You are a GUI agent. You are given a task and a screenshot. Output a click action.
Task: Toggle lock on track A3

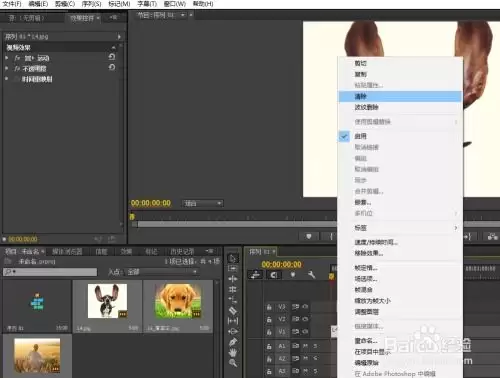click(x=269, y=371)
